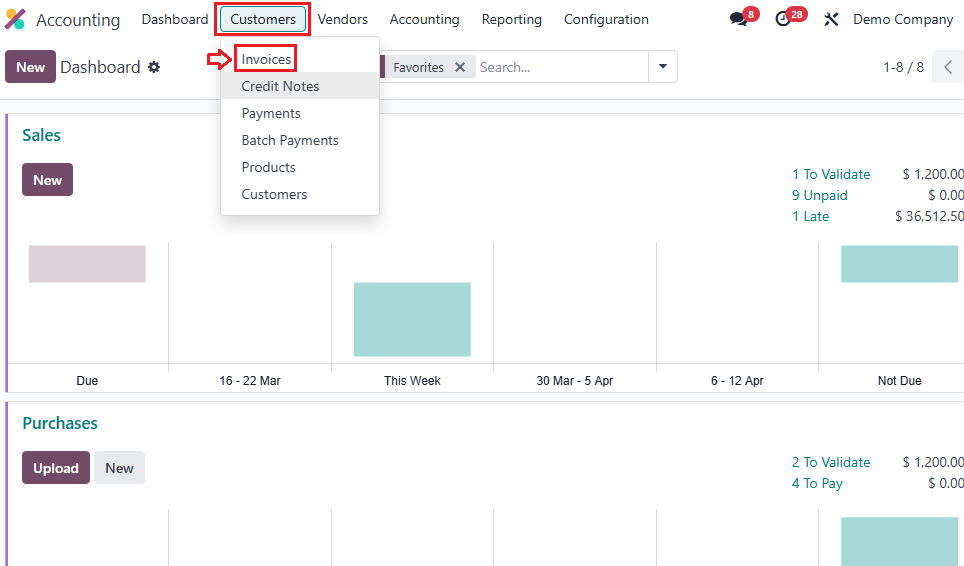Remove the Favorites filter with its X

click(460, 67)
